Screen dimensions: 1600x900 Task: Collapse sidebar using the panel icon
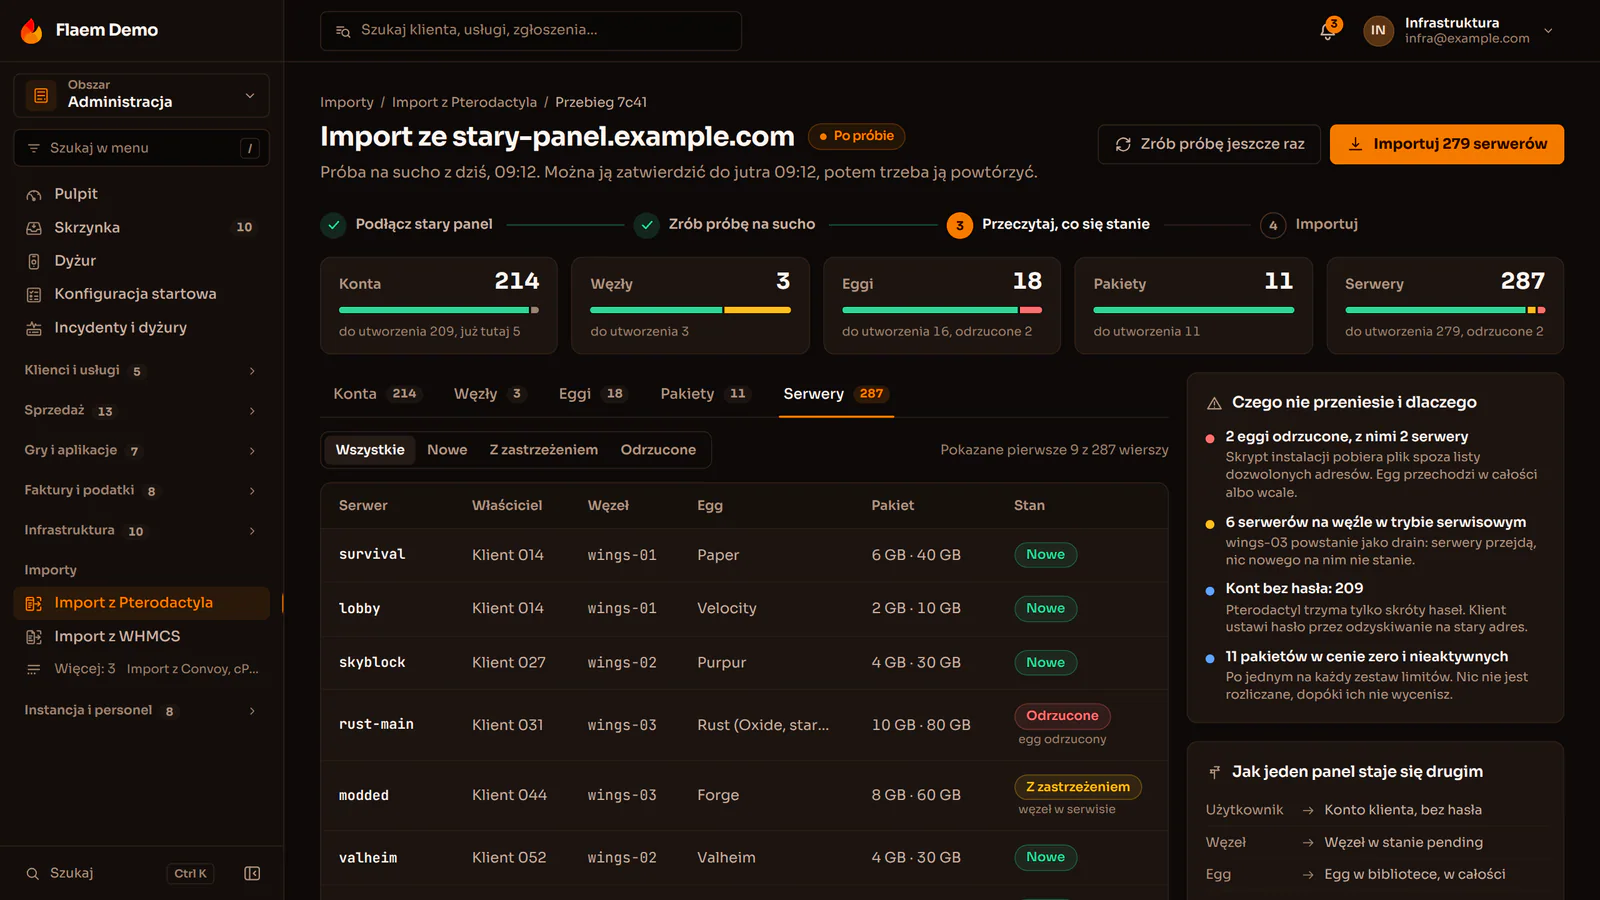(252, 873)
